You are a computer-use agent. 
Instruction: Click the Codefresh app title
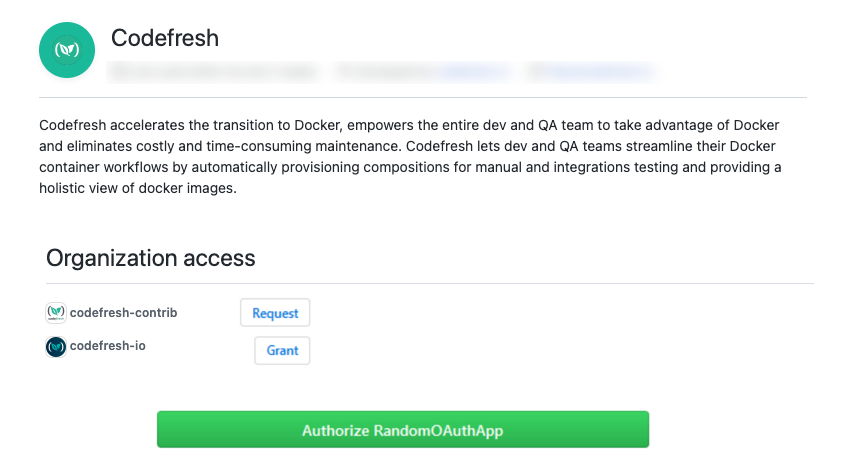click(x=165, y=39)
